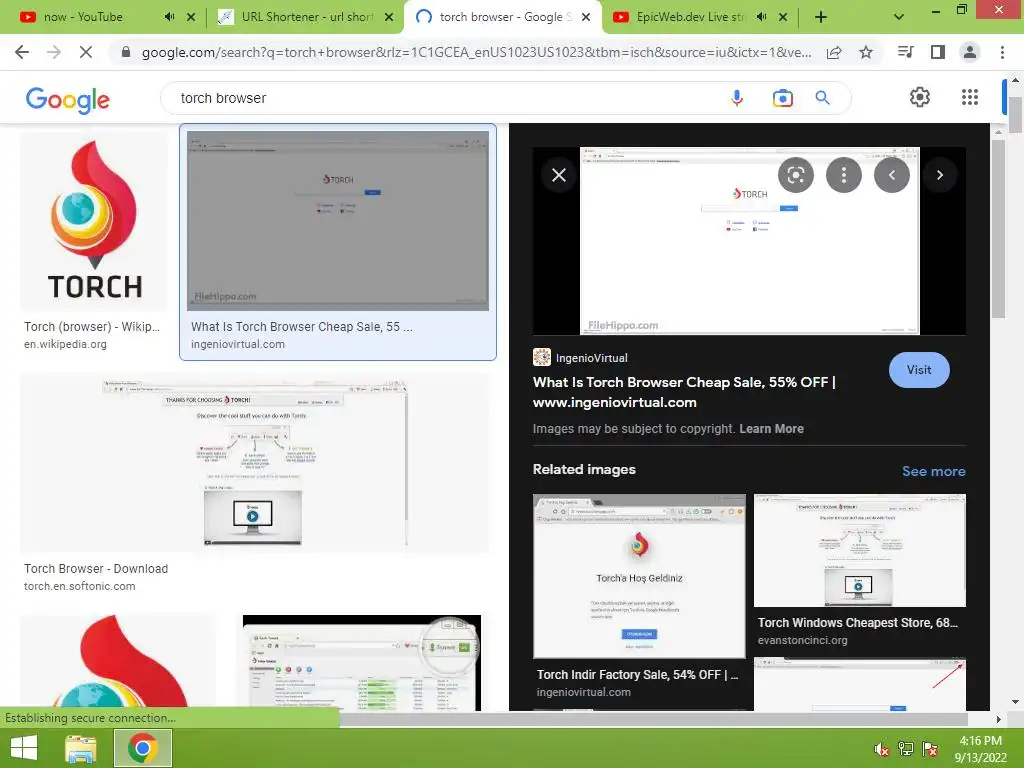Click the 'See more' related images link

coord(933,471)
